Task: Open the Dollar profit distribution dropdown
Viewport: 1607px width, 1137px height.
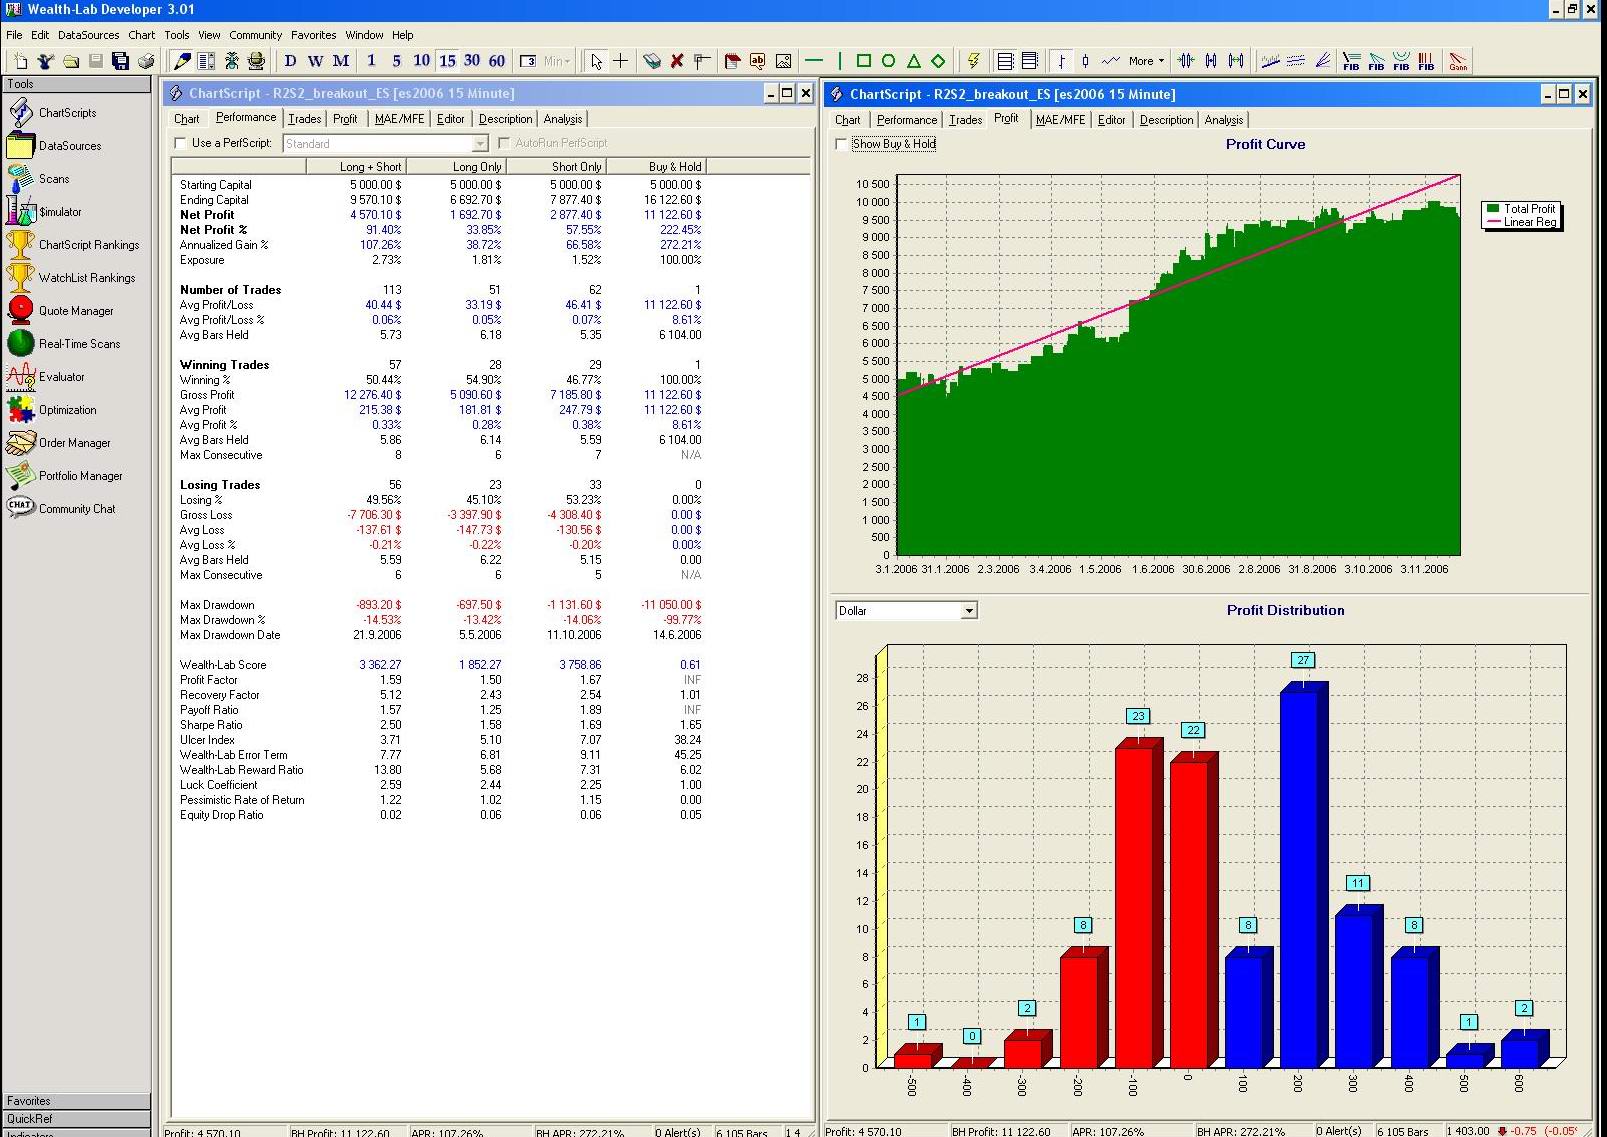Action: pyautogui.click(x=968, y=611)
